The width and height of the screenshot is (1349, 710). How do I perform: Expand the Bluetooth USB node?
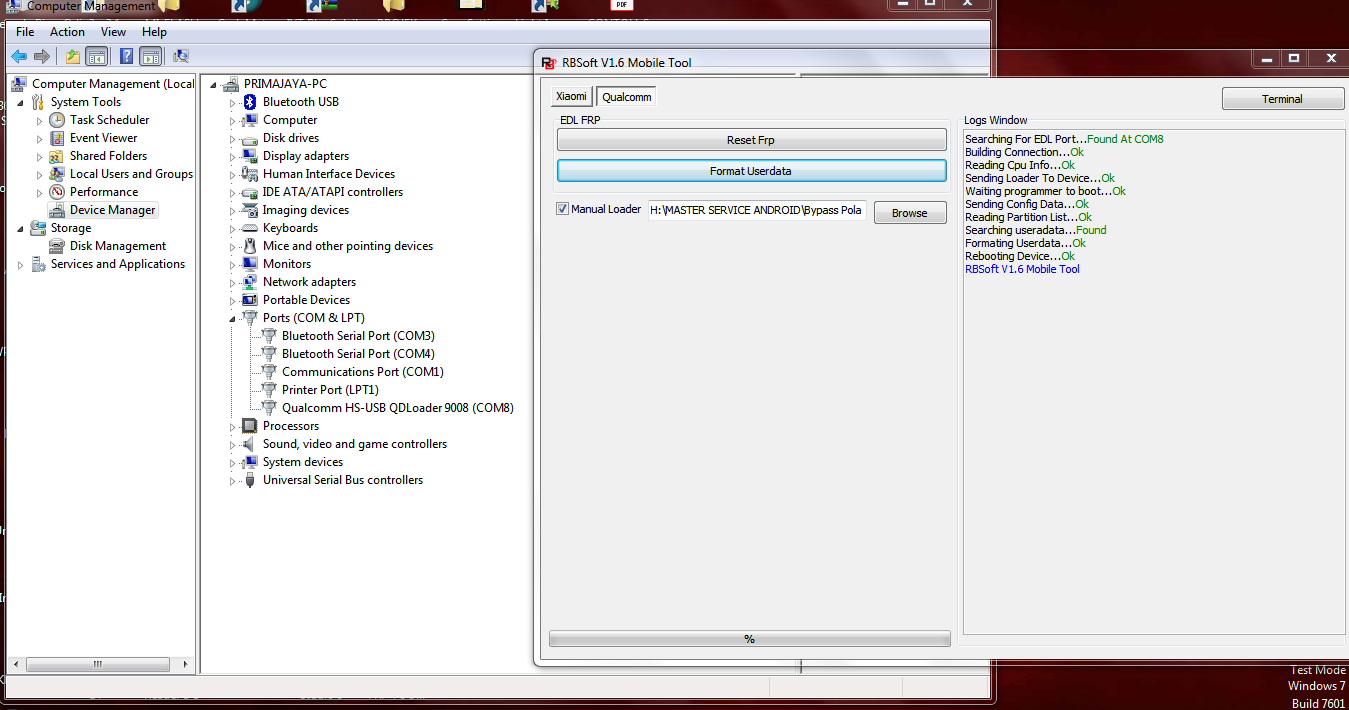pos(233,102)
